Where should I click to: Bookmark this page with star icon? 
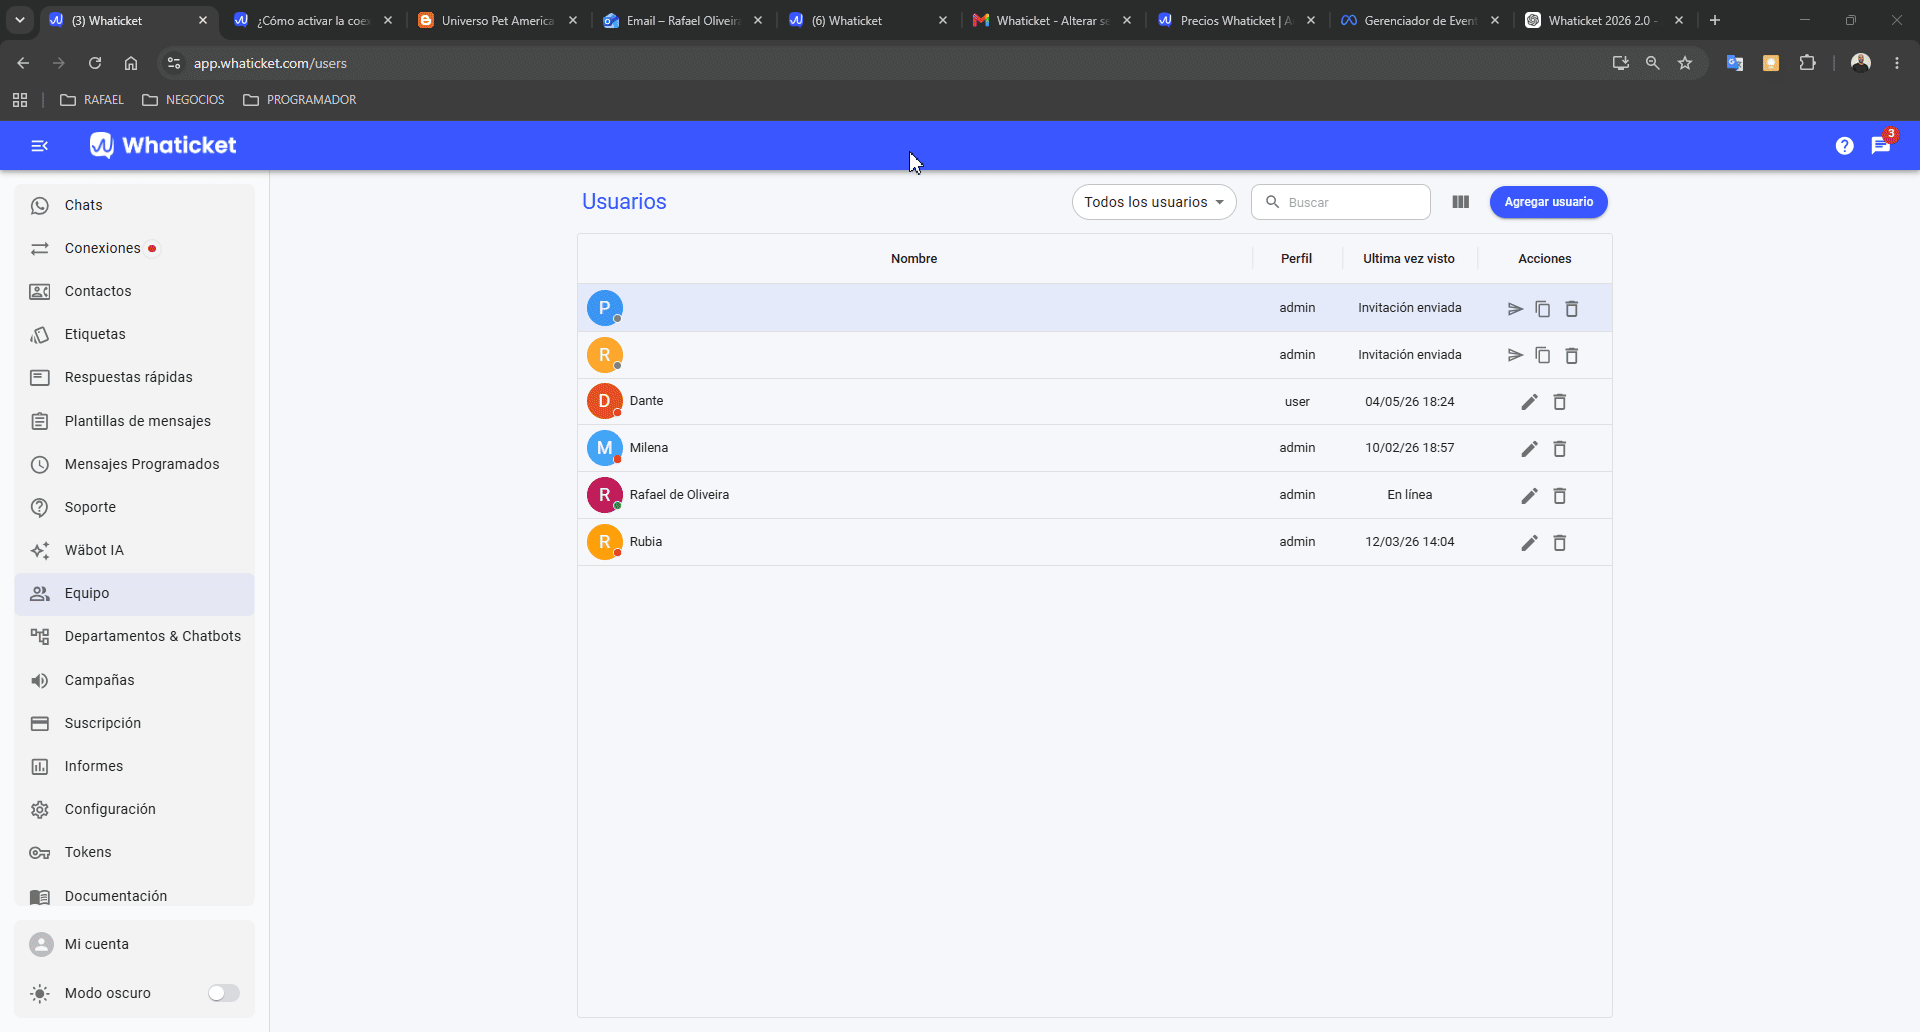(x=1685, y=63)
